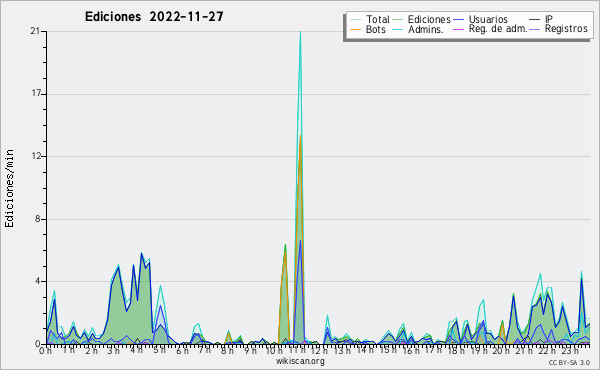Click the y-axis value 4
Screen dimensions: 600x370
coord(38,281)
